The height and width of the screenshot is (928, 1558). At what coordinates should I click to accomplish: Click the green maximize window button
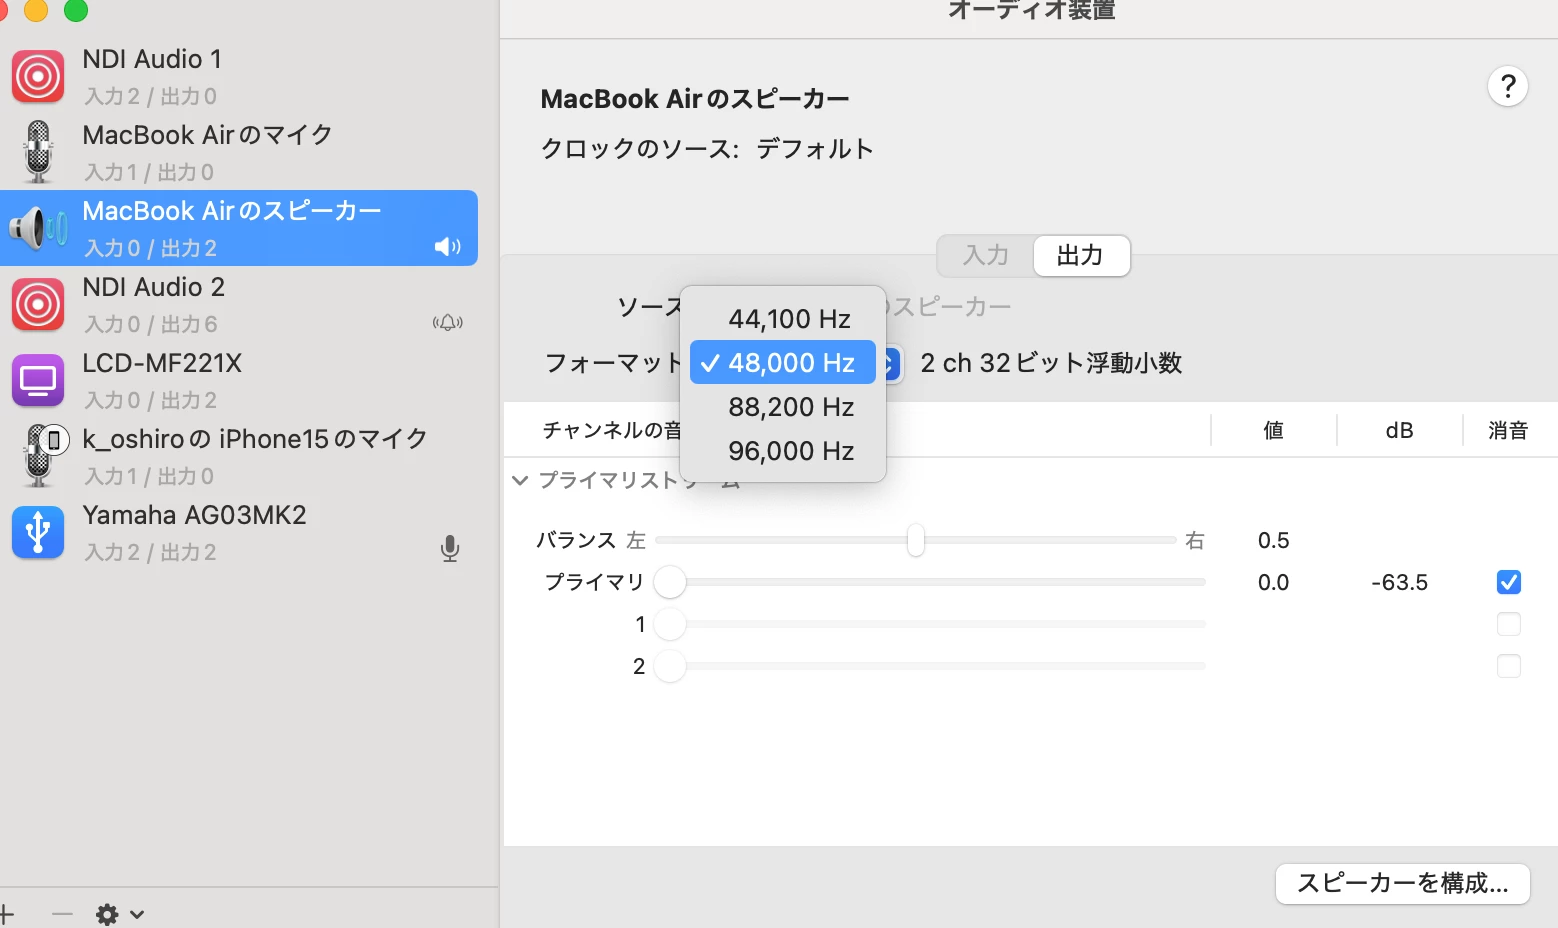coord(76,10)
